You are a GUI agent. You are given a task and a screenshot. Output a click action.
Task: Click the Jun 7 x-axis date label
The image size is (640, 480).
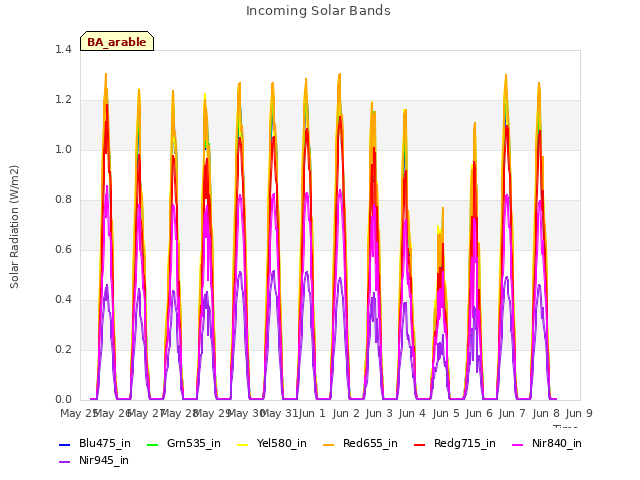tap(512, 413)
